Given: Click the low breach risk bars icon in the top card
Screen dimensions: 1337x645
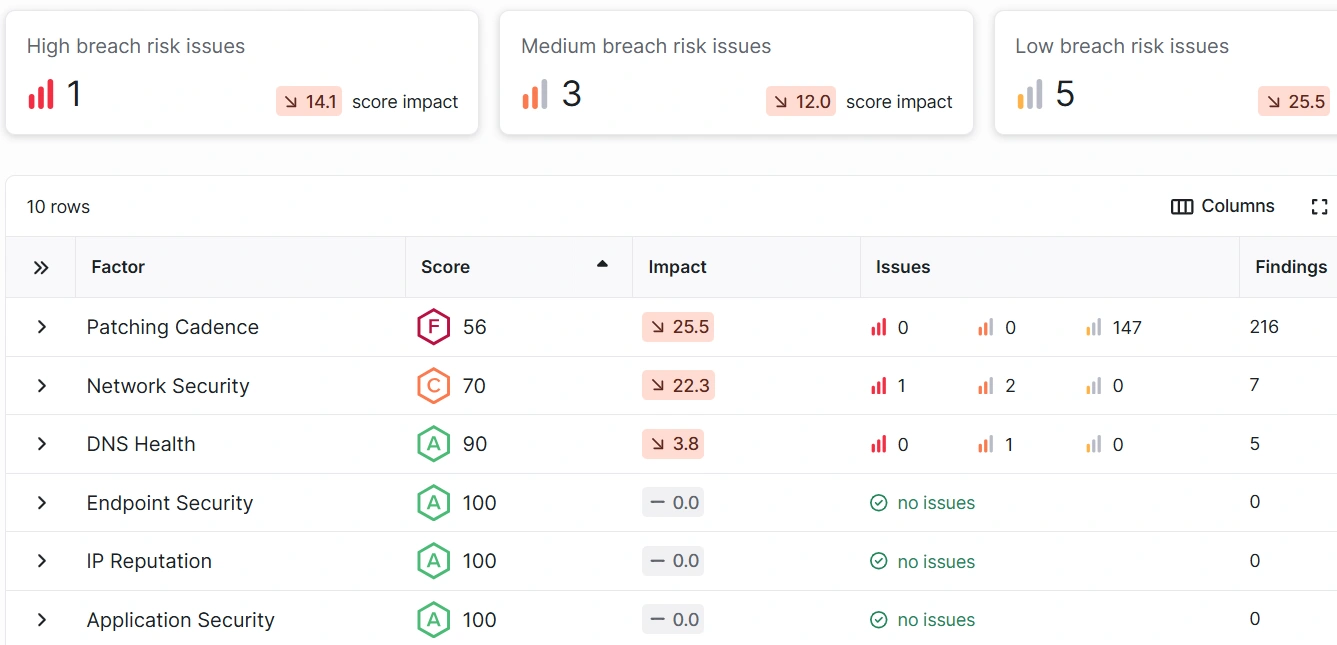Looking at the screenshot, I should [x=1029, y=94].
